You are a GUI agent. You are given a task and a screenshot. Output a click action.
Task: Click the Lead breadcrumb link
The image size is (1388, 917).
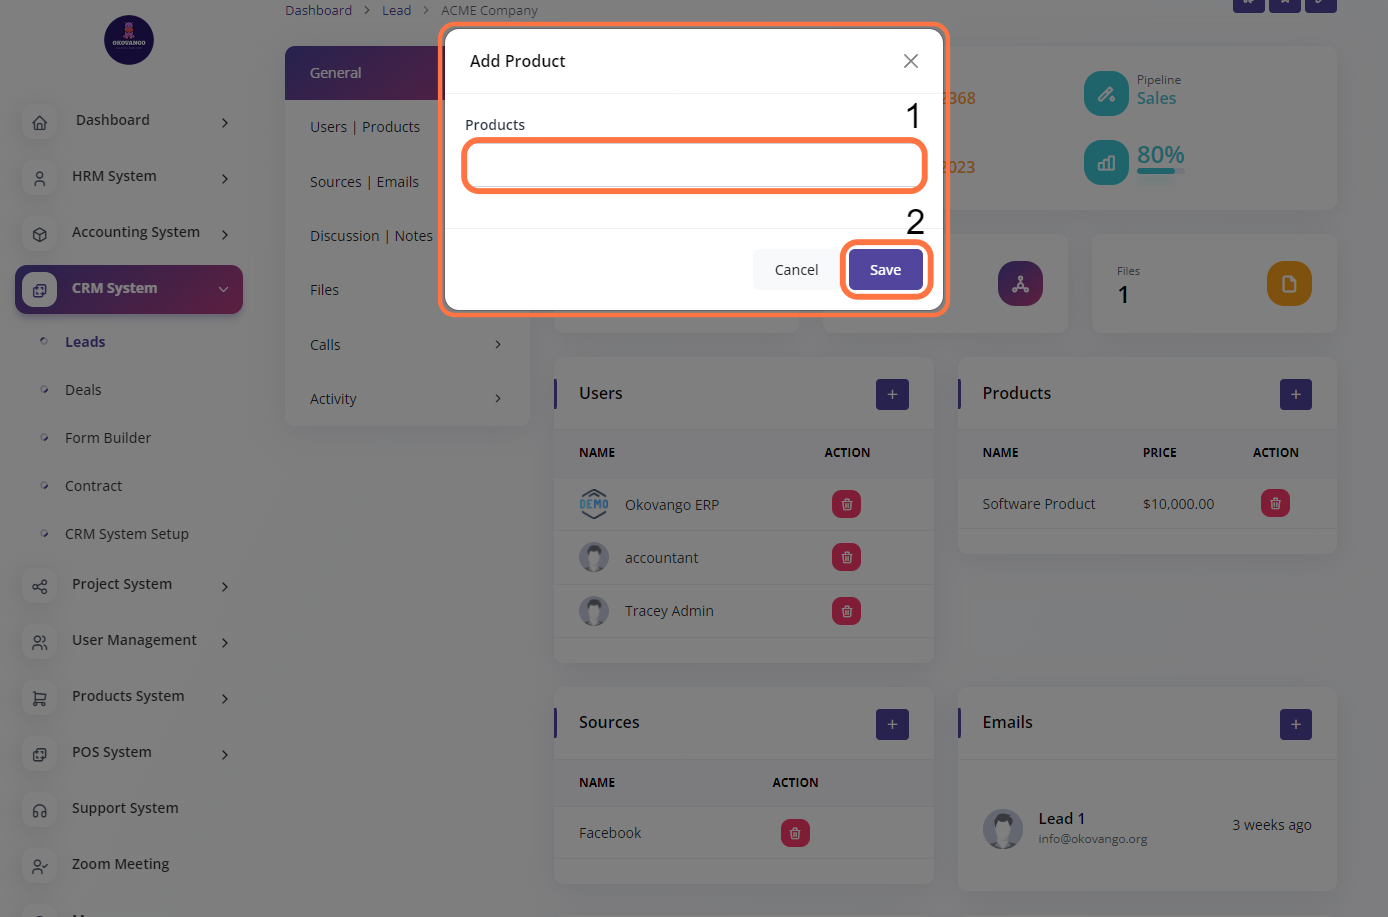(396, 10)
